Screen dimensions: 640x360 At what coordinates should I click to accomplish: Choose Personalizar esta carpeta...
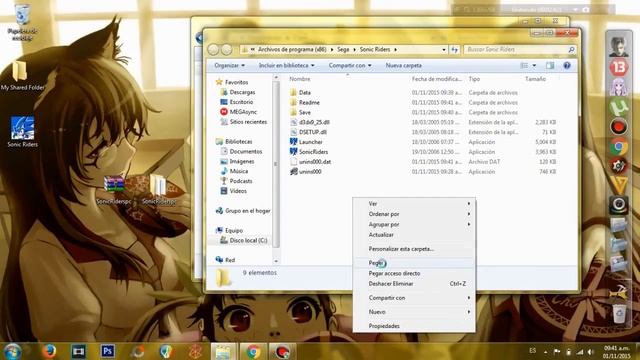point(414,249)
